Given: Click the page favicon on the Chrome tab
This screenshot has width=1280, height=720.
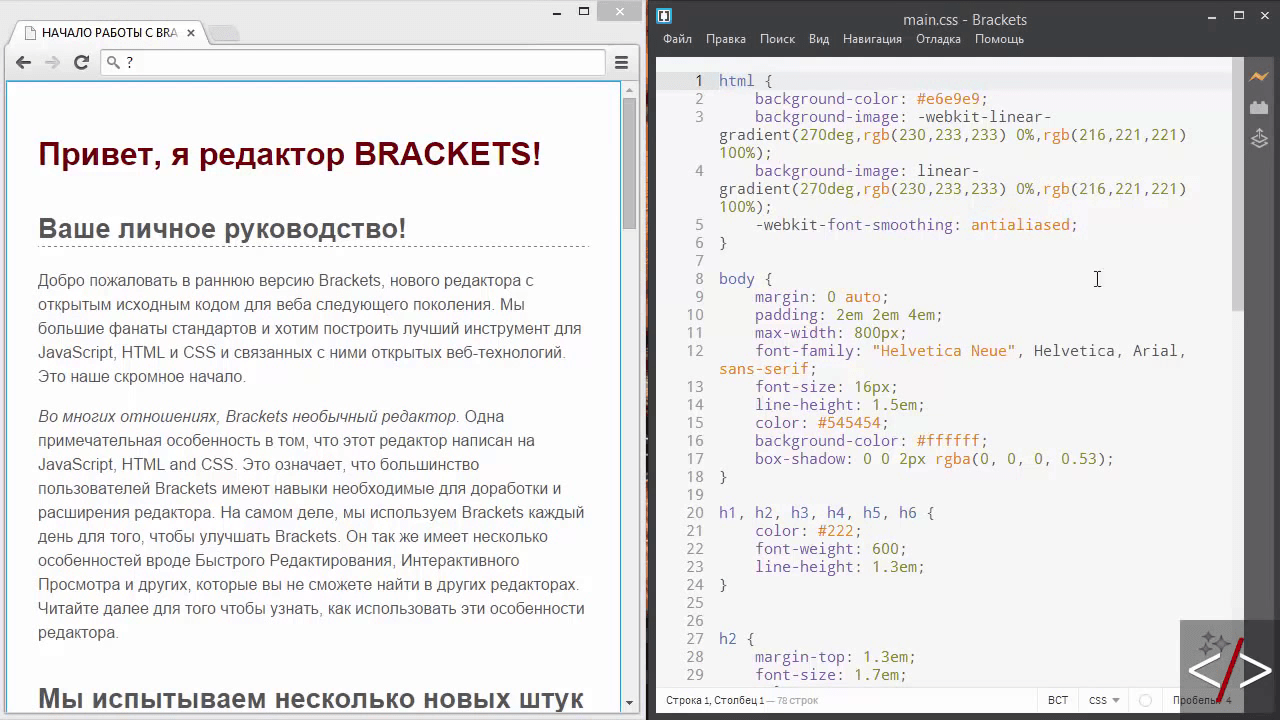Looking at the screenshot, I should tap(30, 33).
